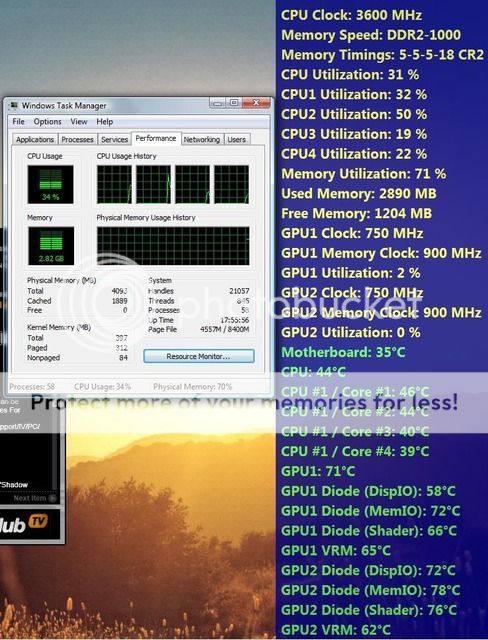Open the File menu in Task Manager

click(x=18, y=122)
